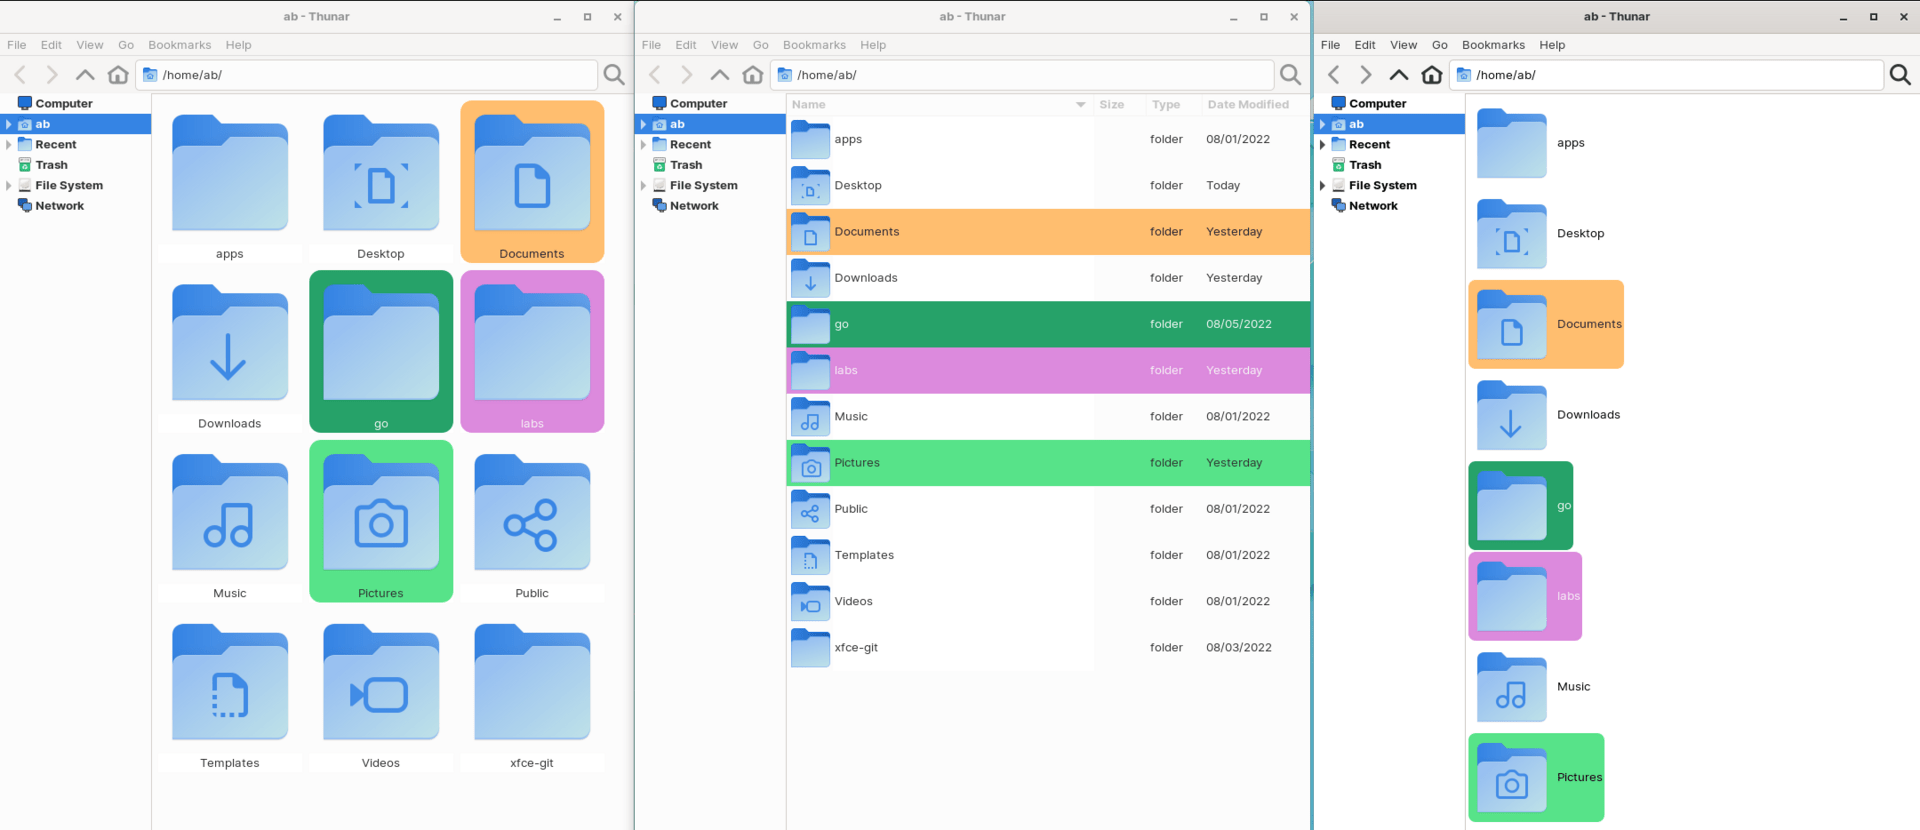
Task: Go up to parent folder in left window
Action: click(x=85, y=75)
